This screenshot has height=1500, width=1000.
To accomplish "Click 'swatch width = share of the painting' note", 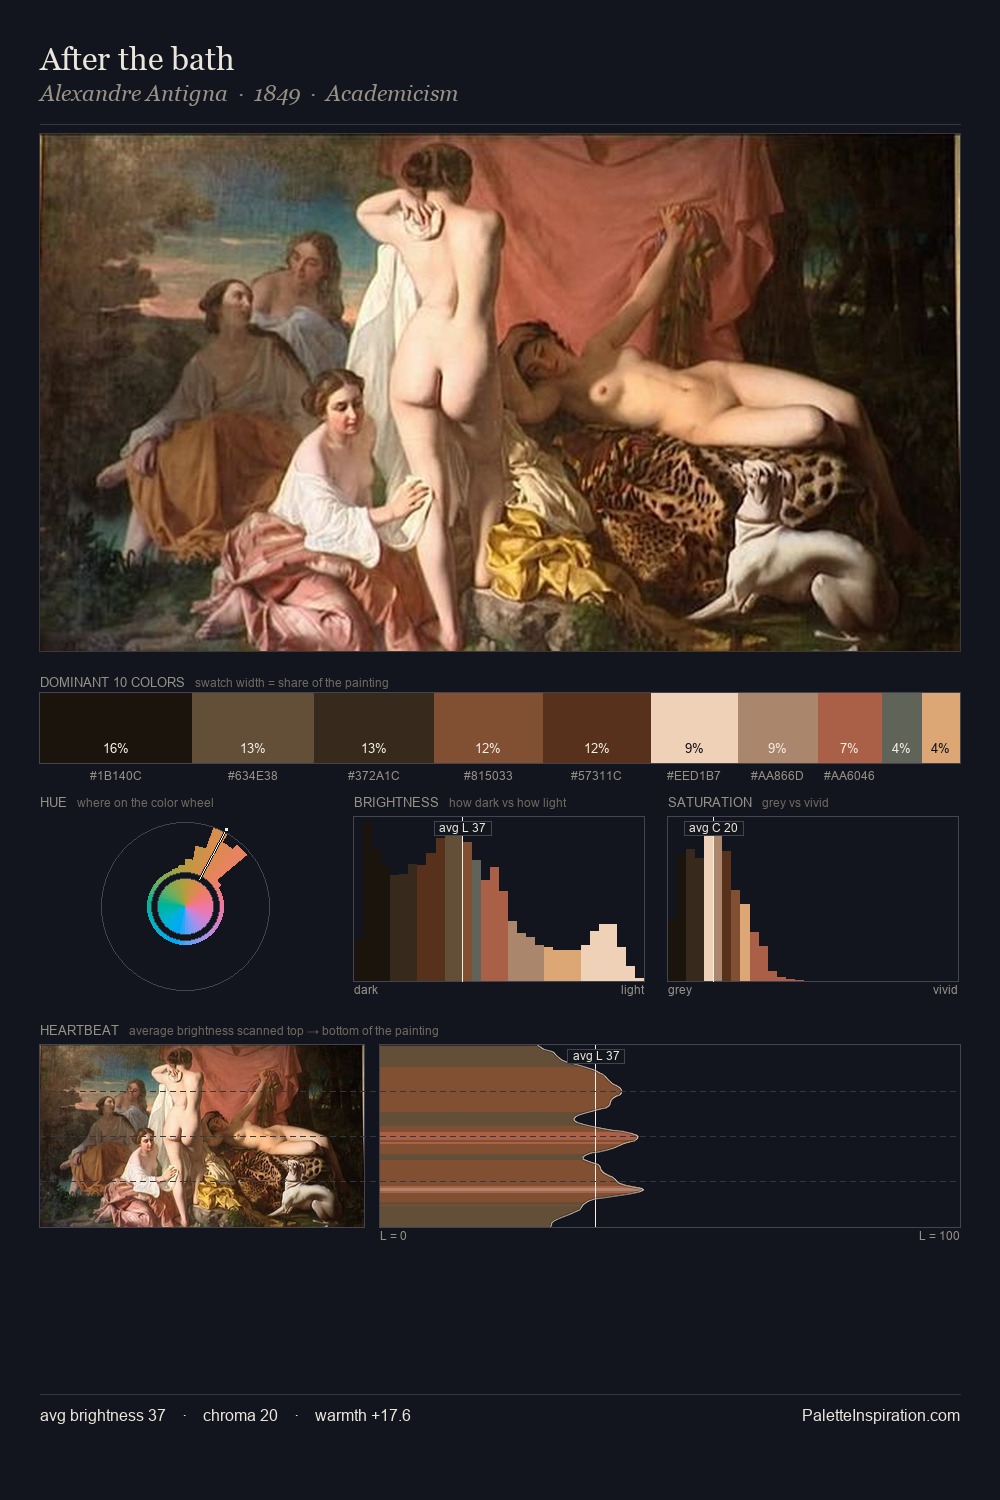I will (x=292, y=683).
